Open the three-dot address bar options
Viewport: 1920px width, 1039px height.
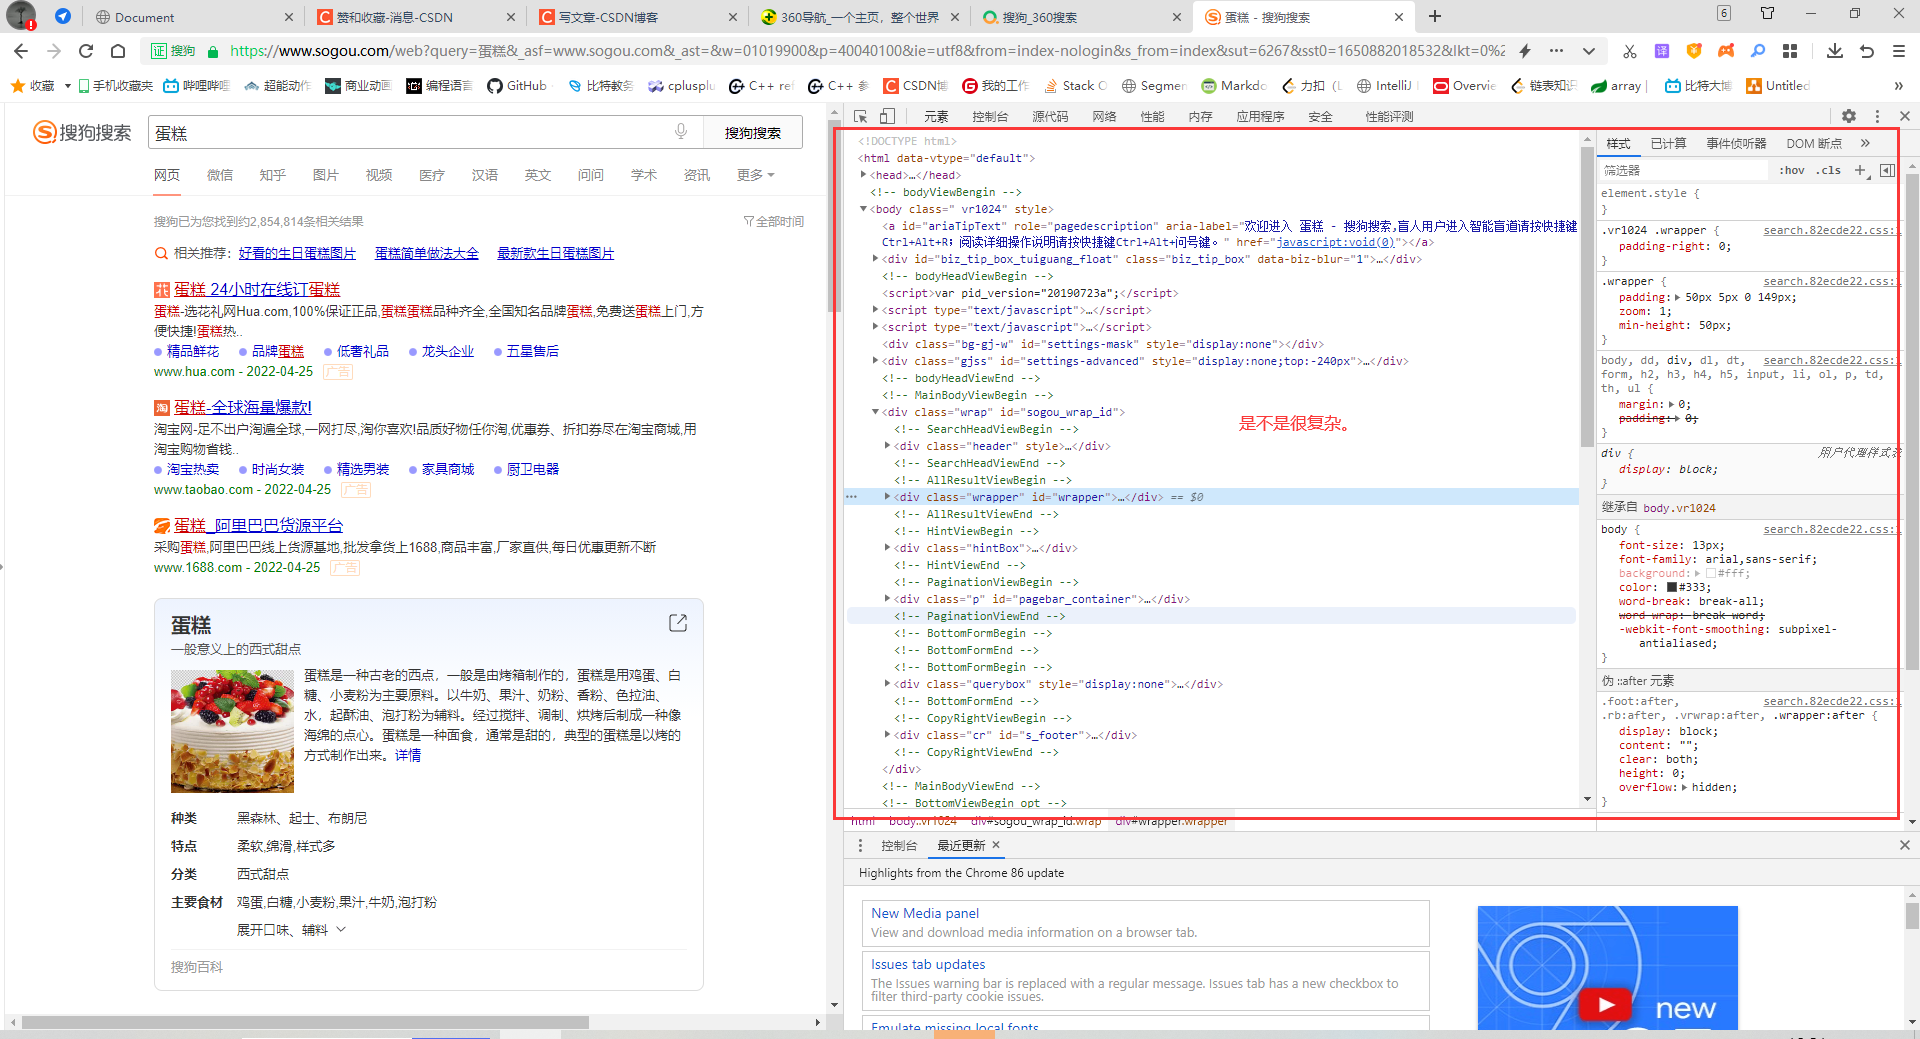[1557, 51]
